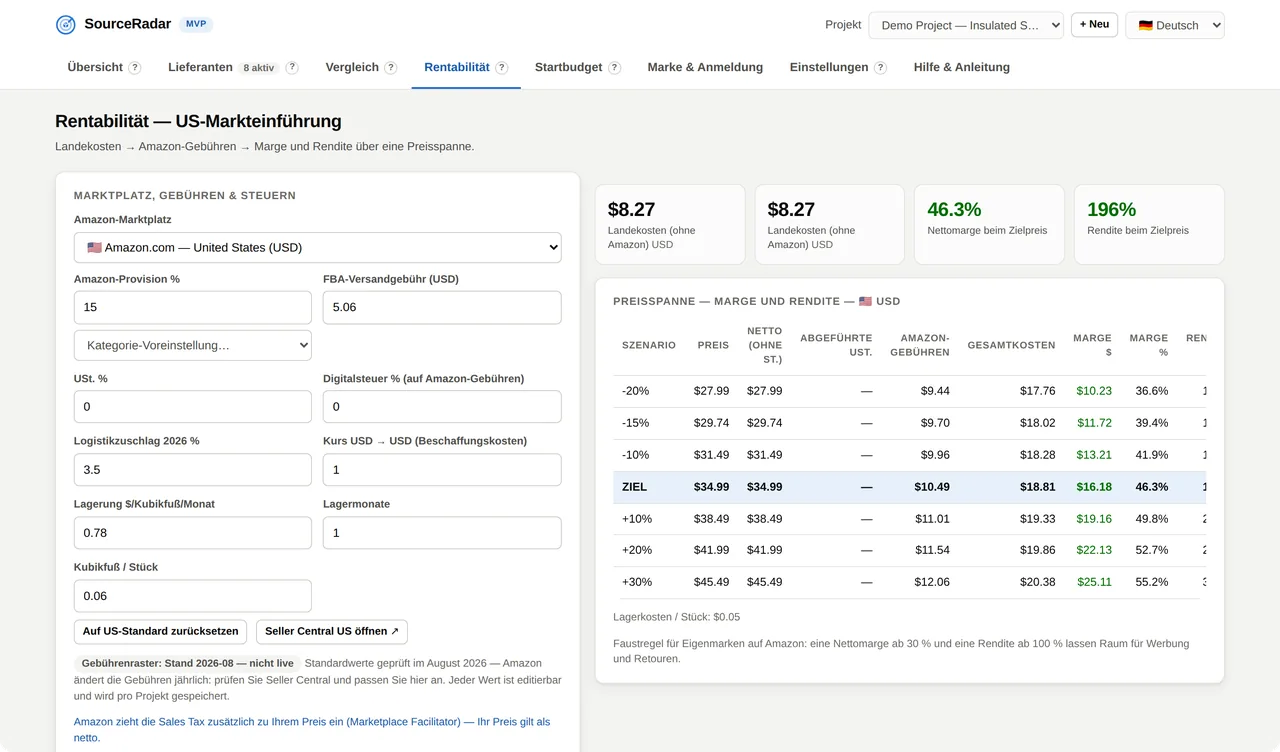Select the -20% scenario row label
Viewport: 1280px width, 752px height.
point(635,391)
